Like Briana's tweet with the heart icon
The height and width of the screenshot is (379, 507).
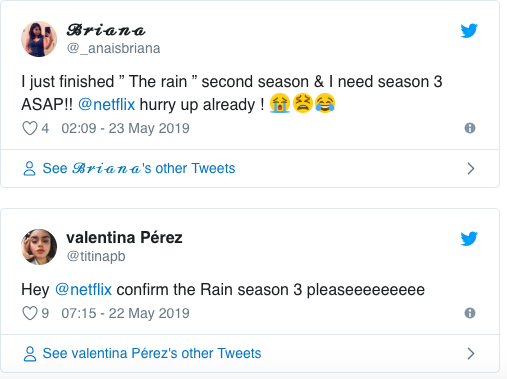tap(30, 128)
